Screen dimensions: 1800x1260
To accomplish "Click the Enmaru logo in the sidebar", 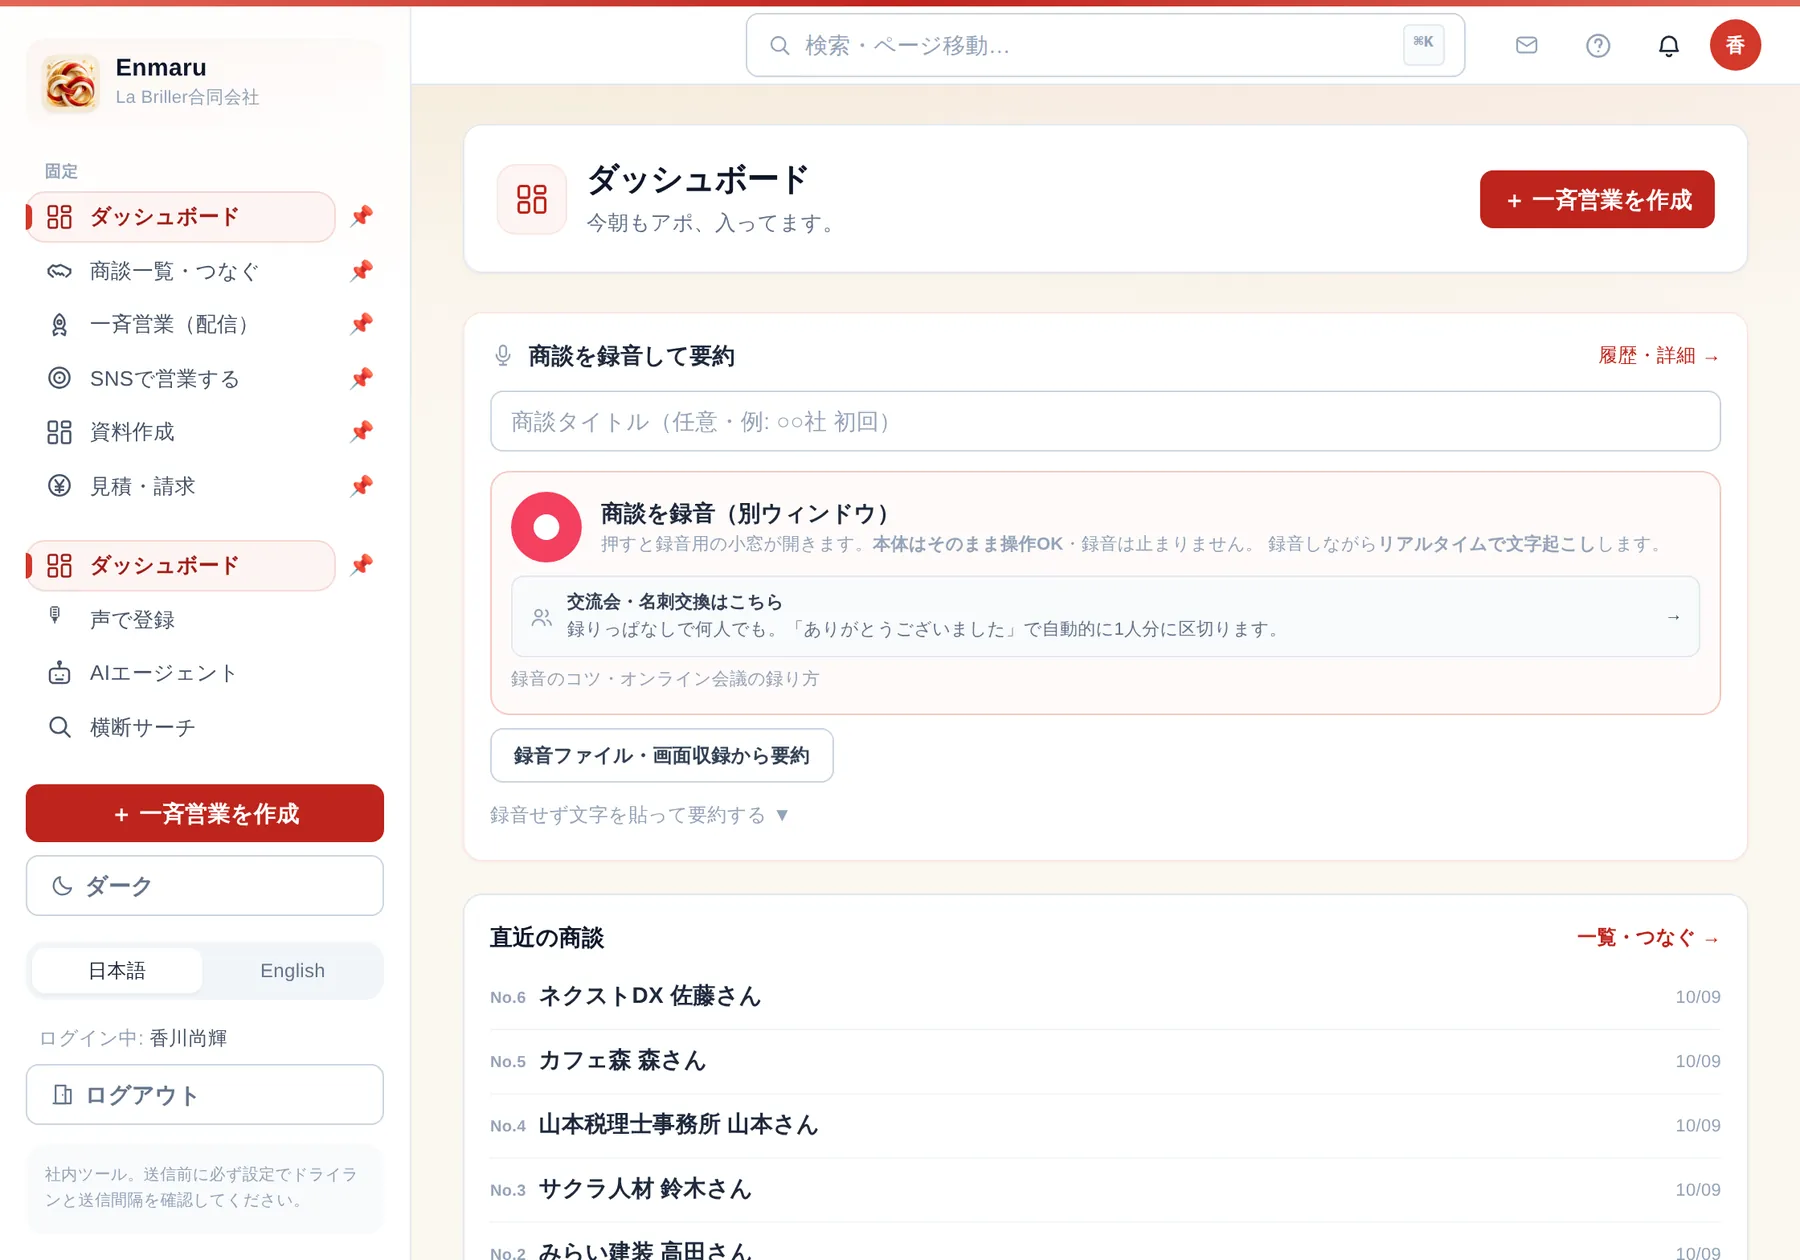I will click(70, 83).
